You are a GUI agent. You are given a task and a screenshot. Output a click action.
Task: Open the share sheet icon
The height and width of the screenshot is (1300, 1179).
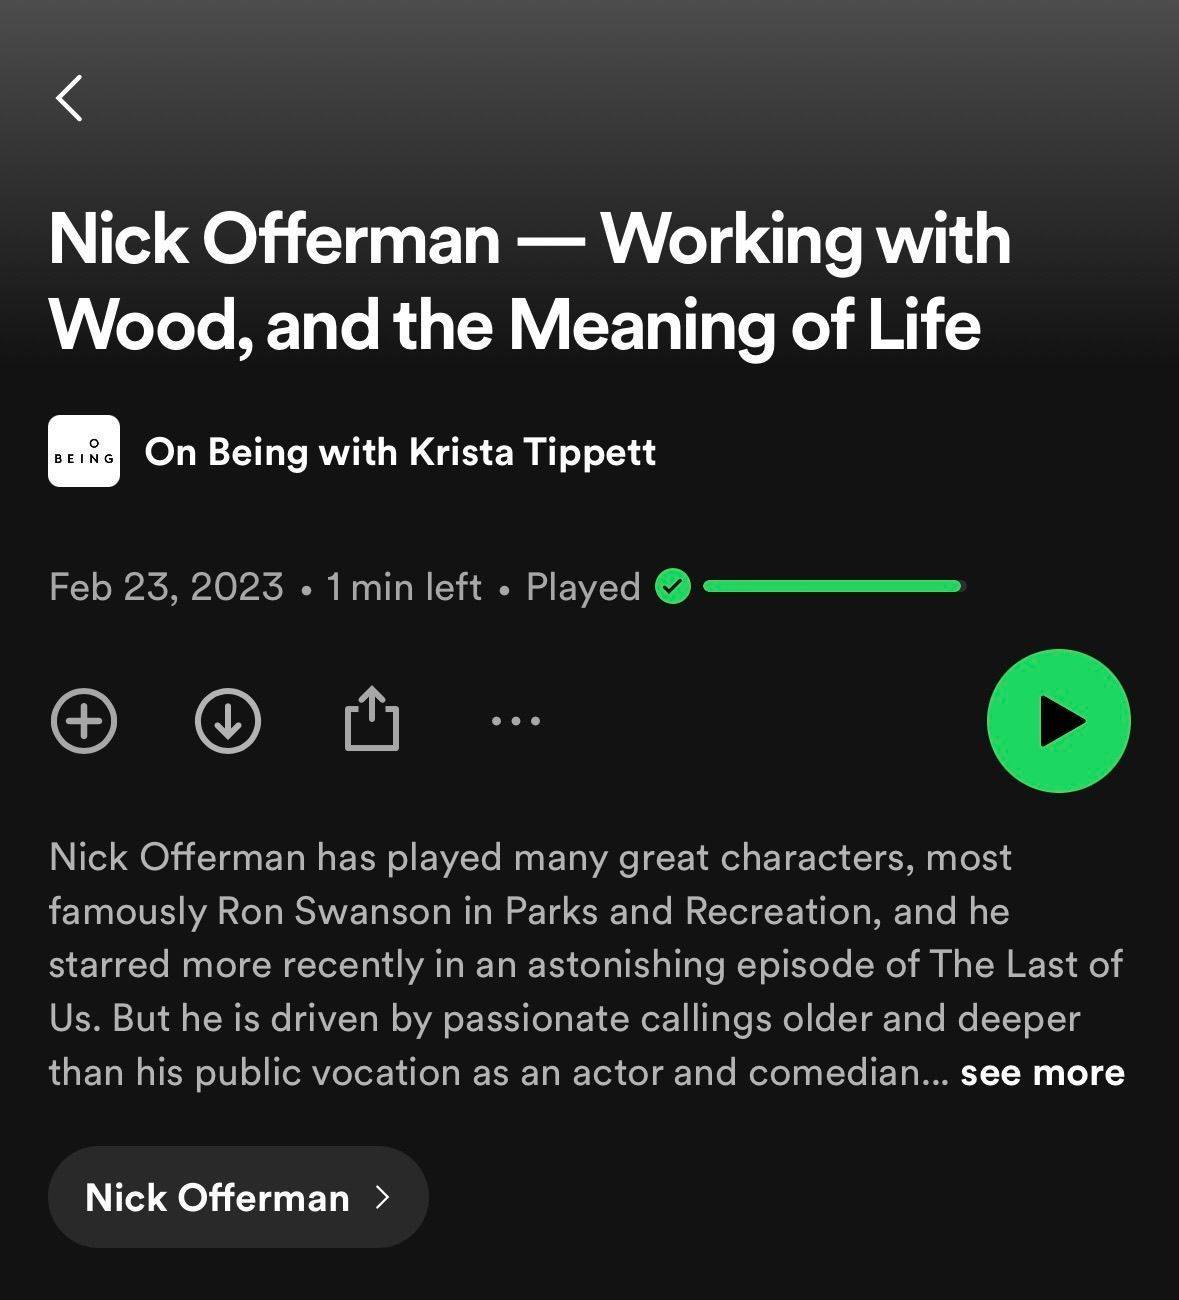click(x=372, y=718)
